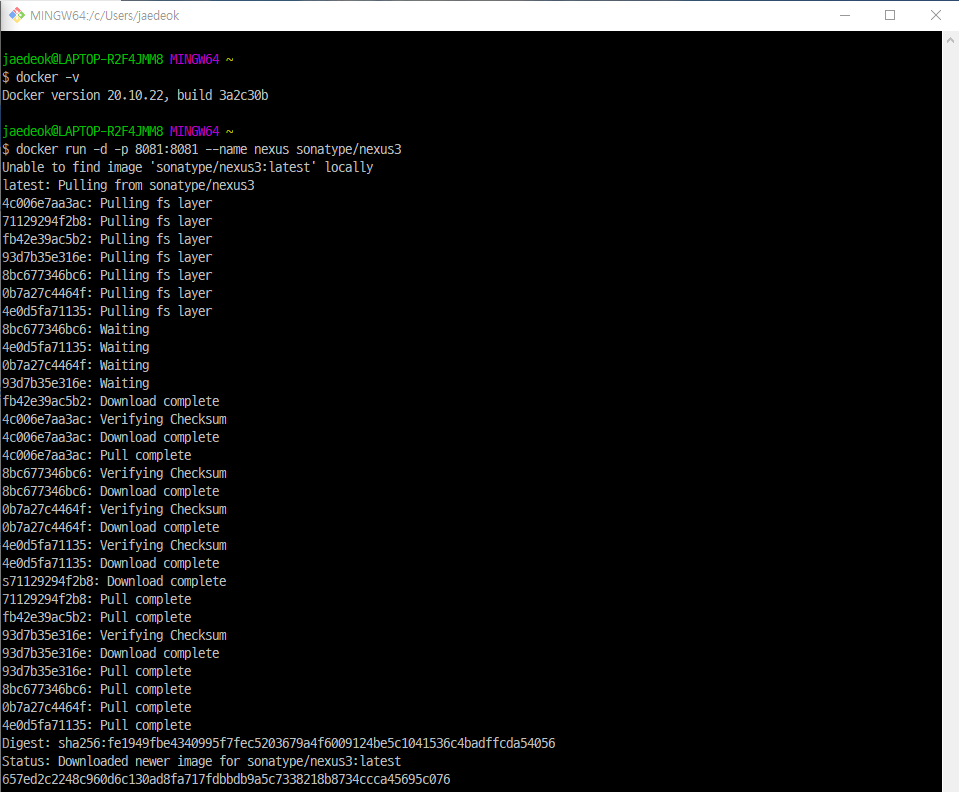The width and height of the screenshot is (959, 792).
Task: Click '4c006e7aa3ac: Pull complete' line
Action: tap(97, 456)
